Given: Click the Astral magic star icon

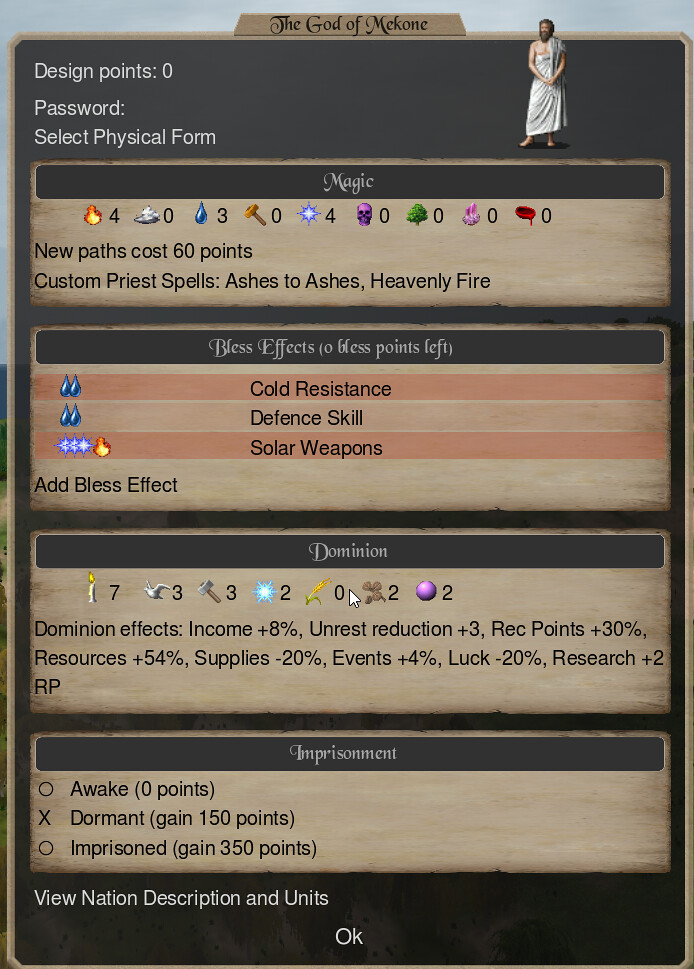Looking at the screenshot, I should (308, 214).
